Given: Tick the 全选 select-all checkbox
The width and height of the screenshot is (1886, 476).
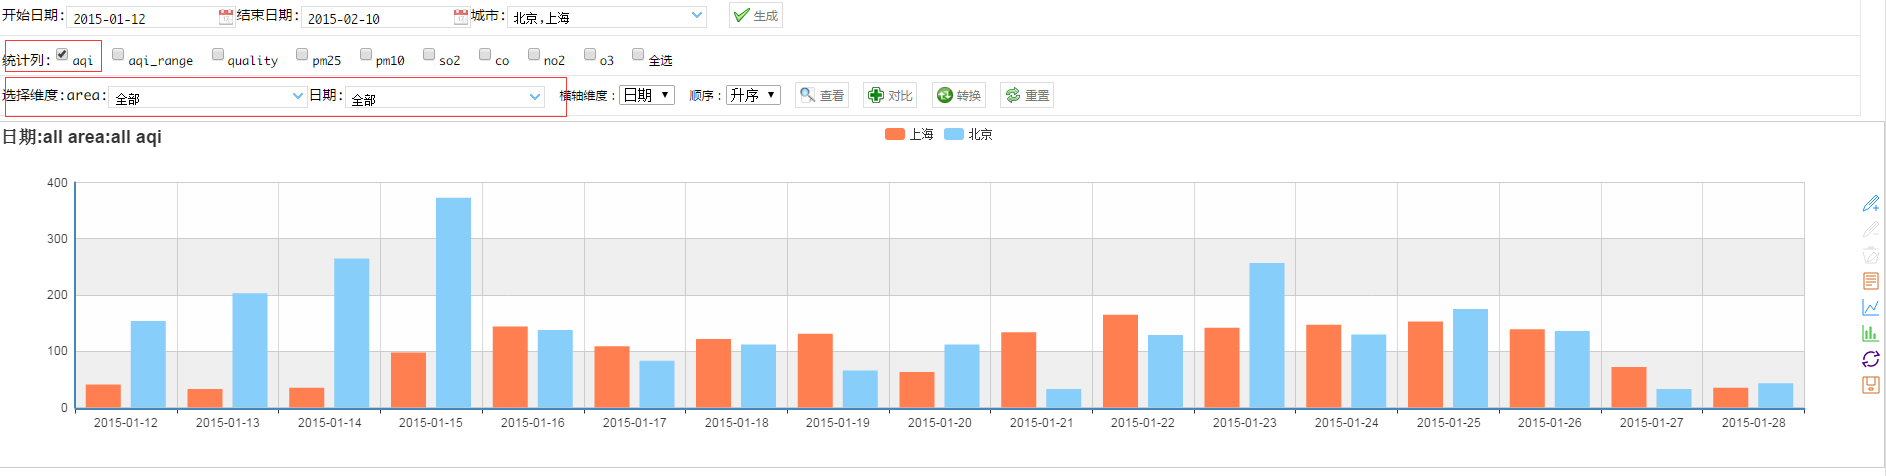Looking at the screenshot, I should tap(638, 54).
